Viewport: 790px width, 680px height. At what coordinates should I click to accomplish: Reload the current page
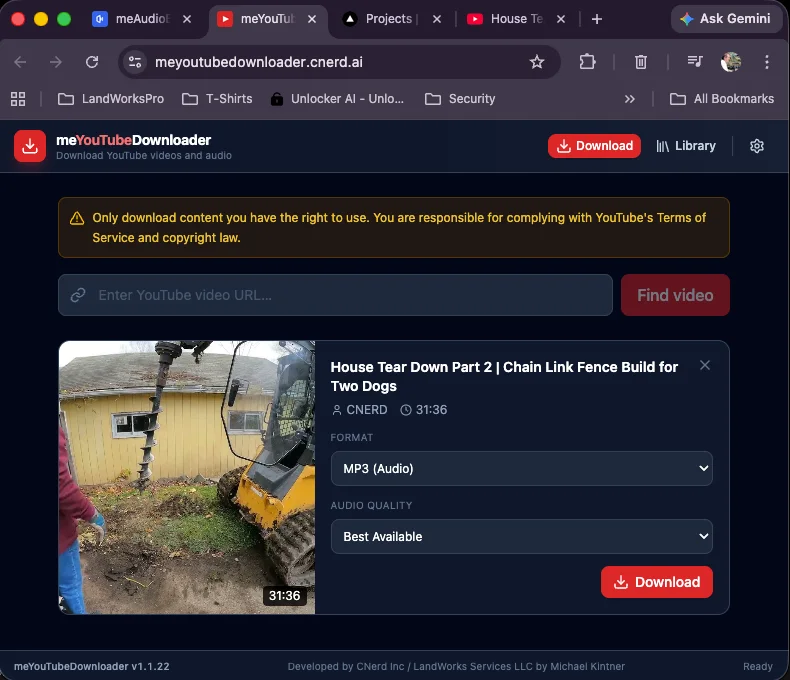pyautogui.click(x=92, y=62)
